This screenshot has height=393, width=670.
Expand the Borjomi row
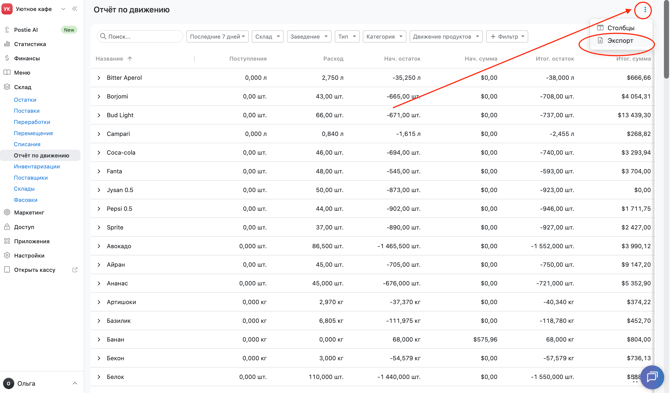click(99, 97)
